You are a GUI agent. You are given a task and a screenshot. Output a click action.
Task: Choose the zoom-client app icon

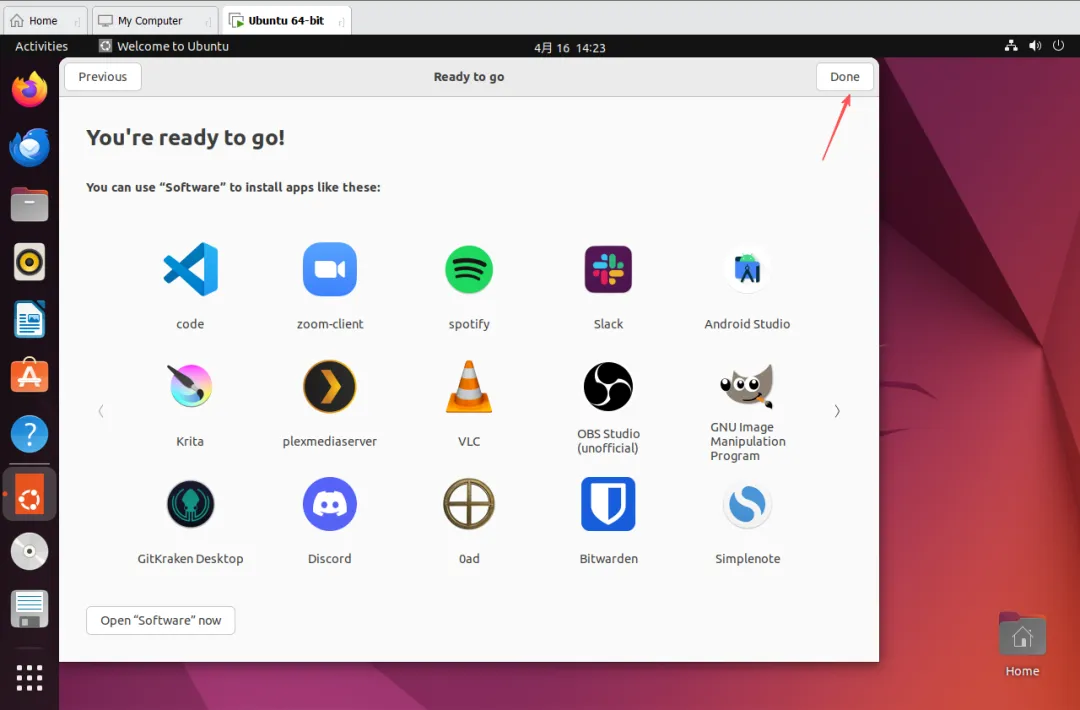330,269
